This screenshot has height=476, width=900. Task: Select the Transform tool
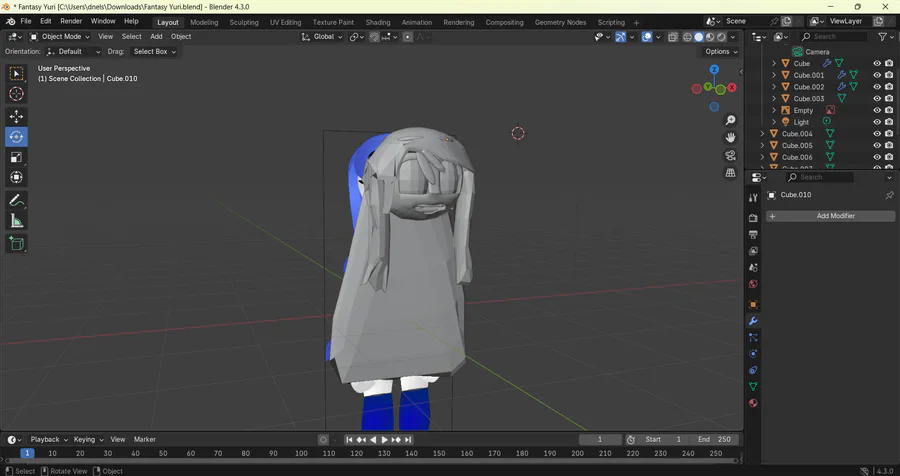[x=16, y=177]
